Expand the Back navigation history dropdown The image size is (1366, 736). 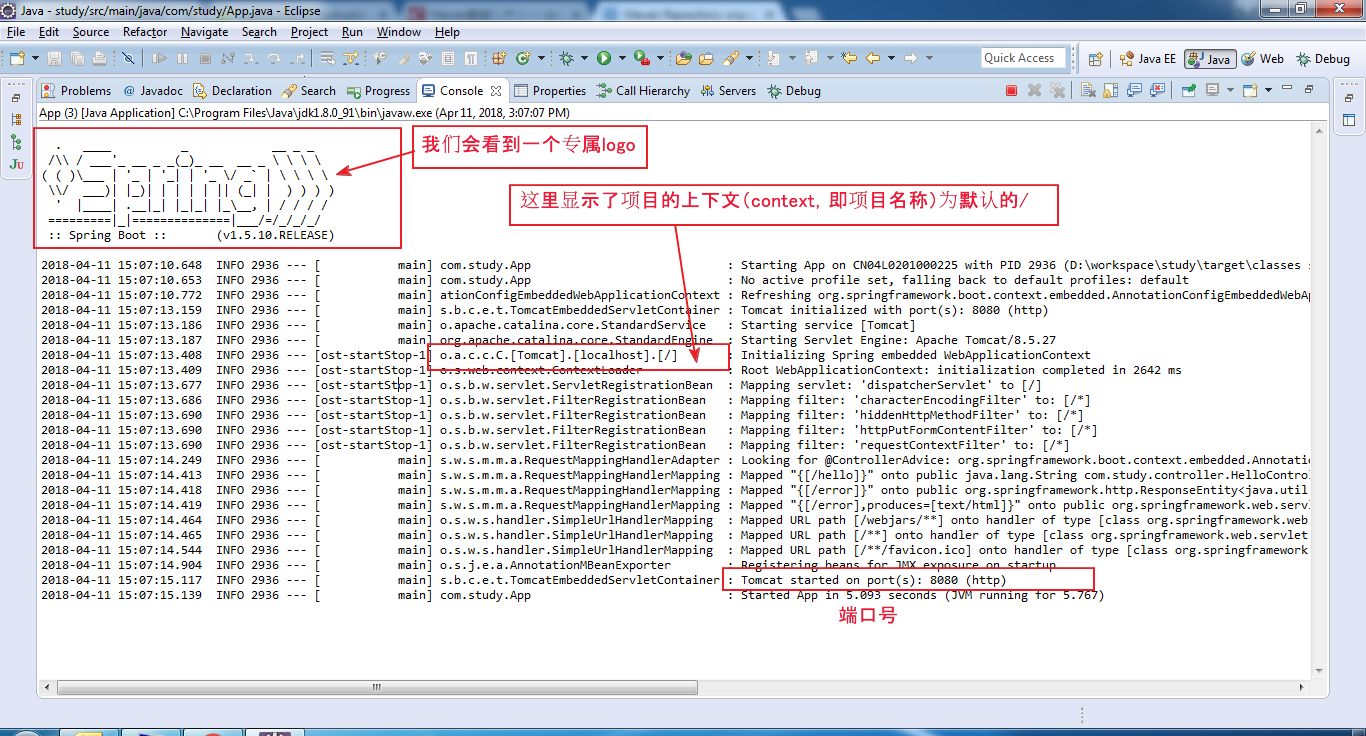click(891, 58)
